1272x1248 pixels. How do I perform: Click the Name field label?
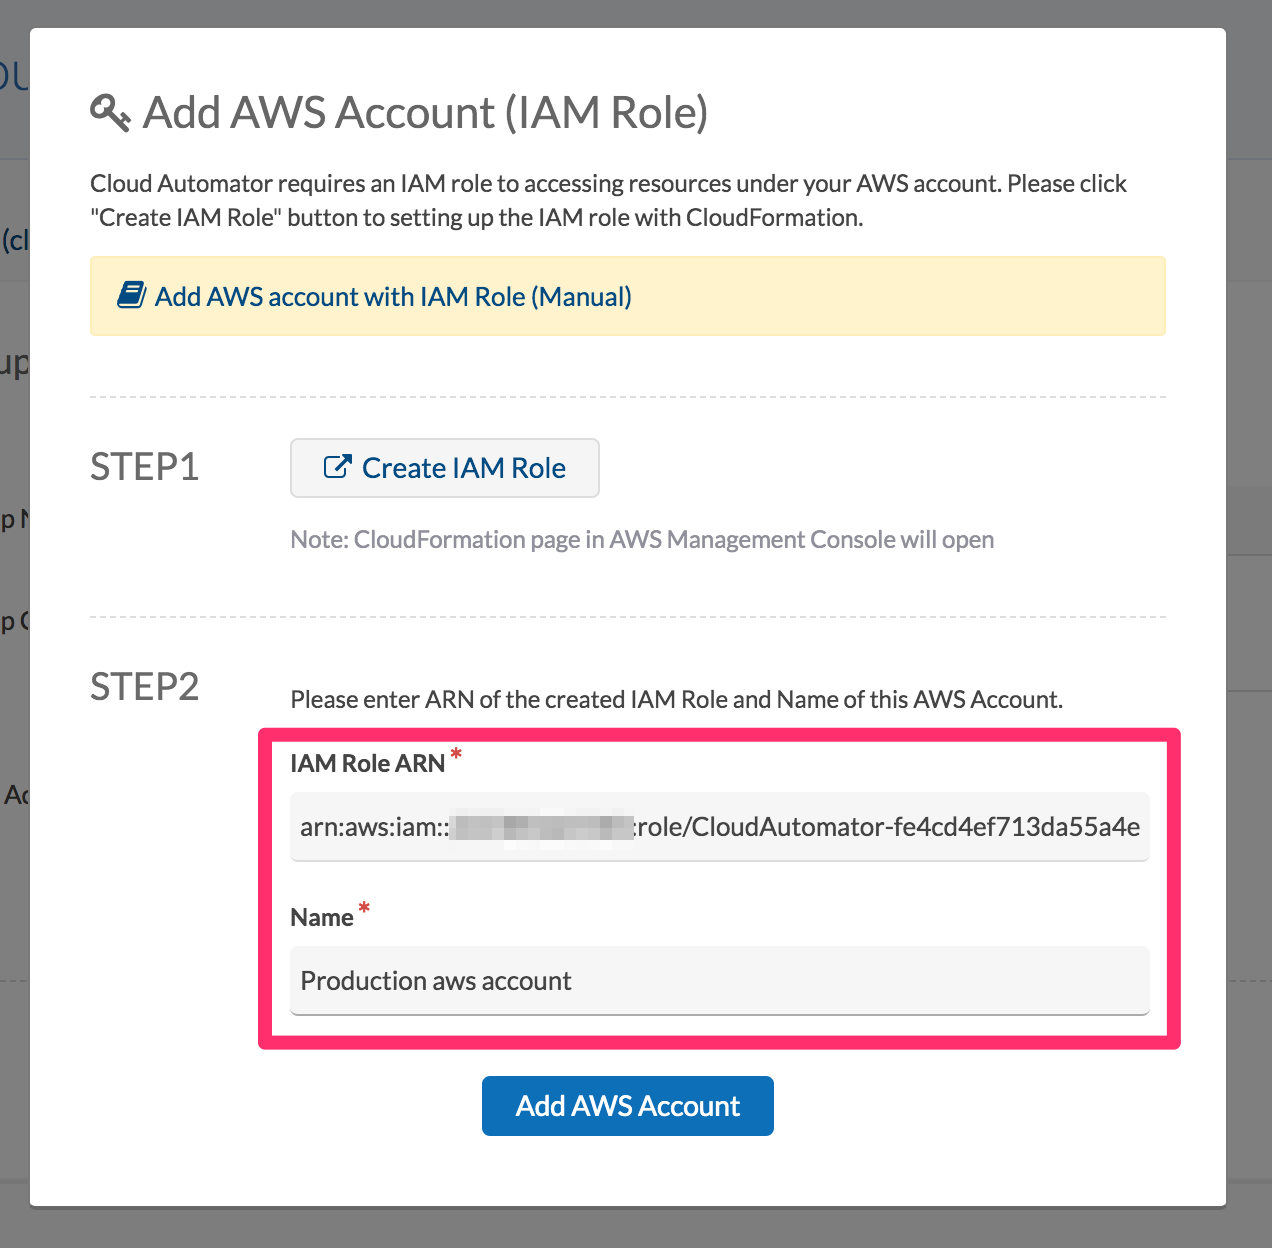coord(322,918)
